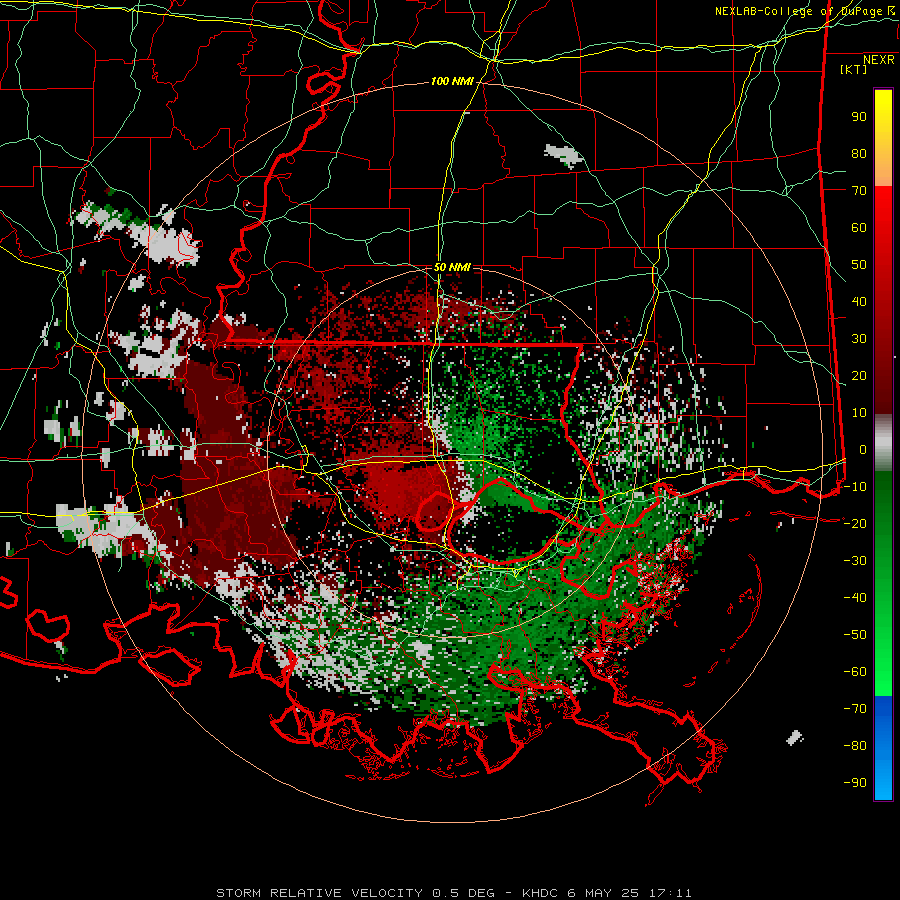
Task: Click the 70 value on the velocity scale
Action: [859, 191]
